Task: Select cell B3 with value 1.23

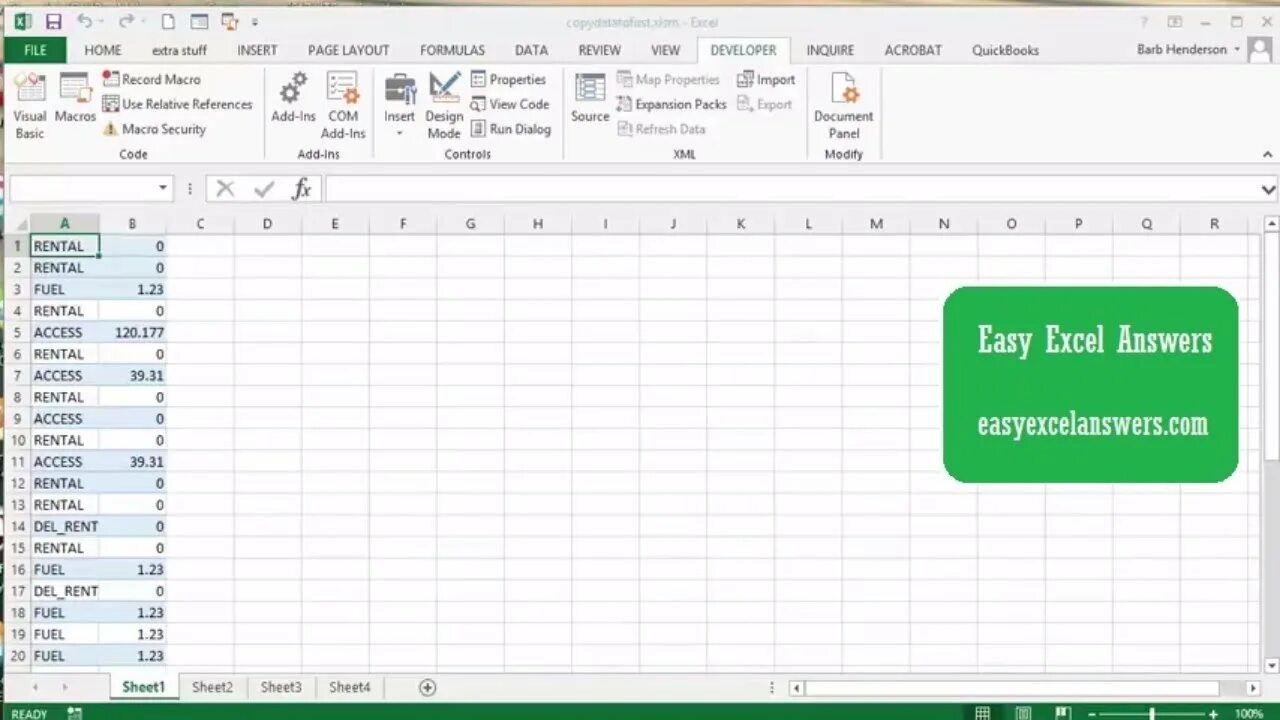Action: (x=132, y=289)
